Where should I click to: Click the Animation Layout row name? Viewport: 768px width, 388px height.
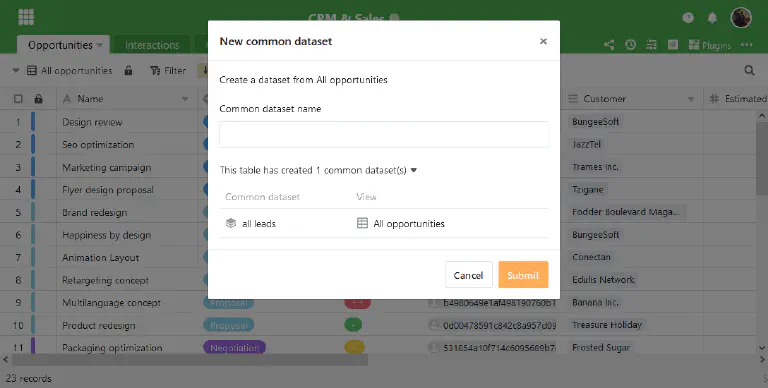pos(100,258)
